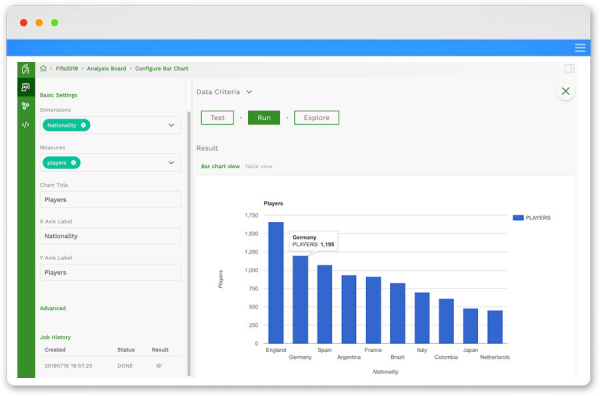The image size is (600, 396).
Task: Close the chart configuration panel
Action: click(x=566, y=91)
